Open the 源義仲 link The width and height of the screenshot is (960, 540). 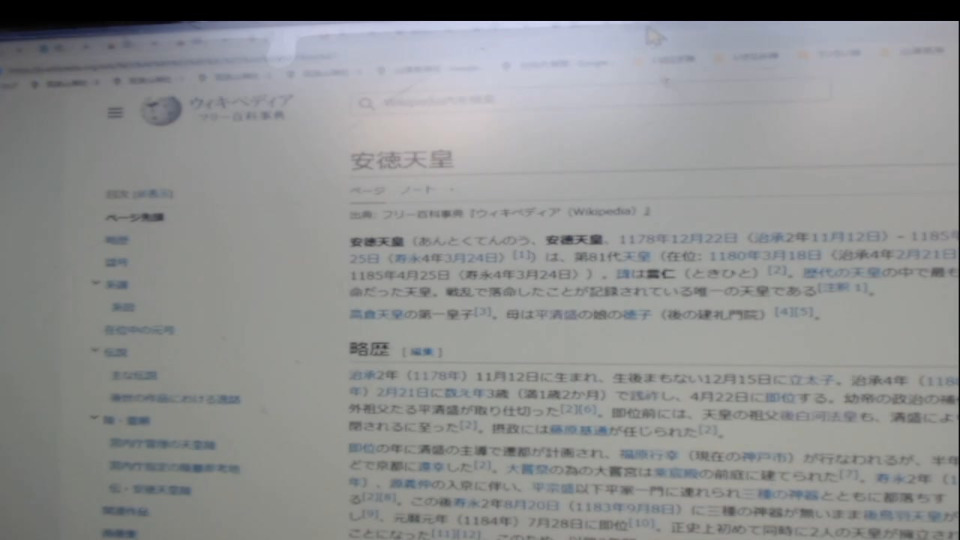pyautogui.click(x=411, y=484)
